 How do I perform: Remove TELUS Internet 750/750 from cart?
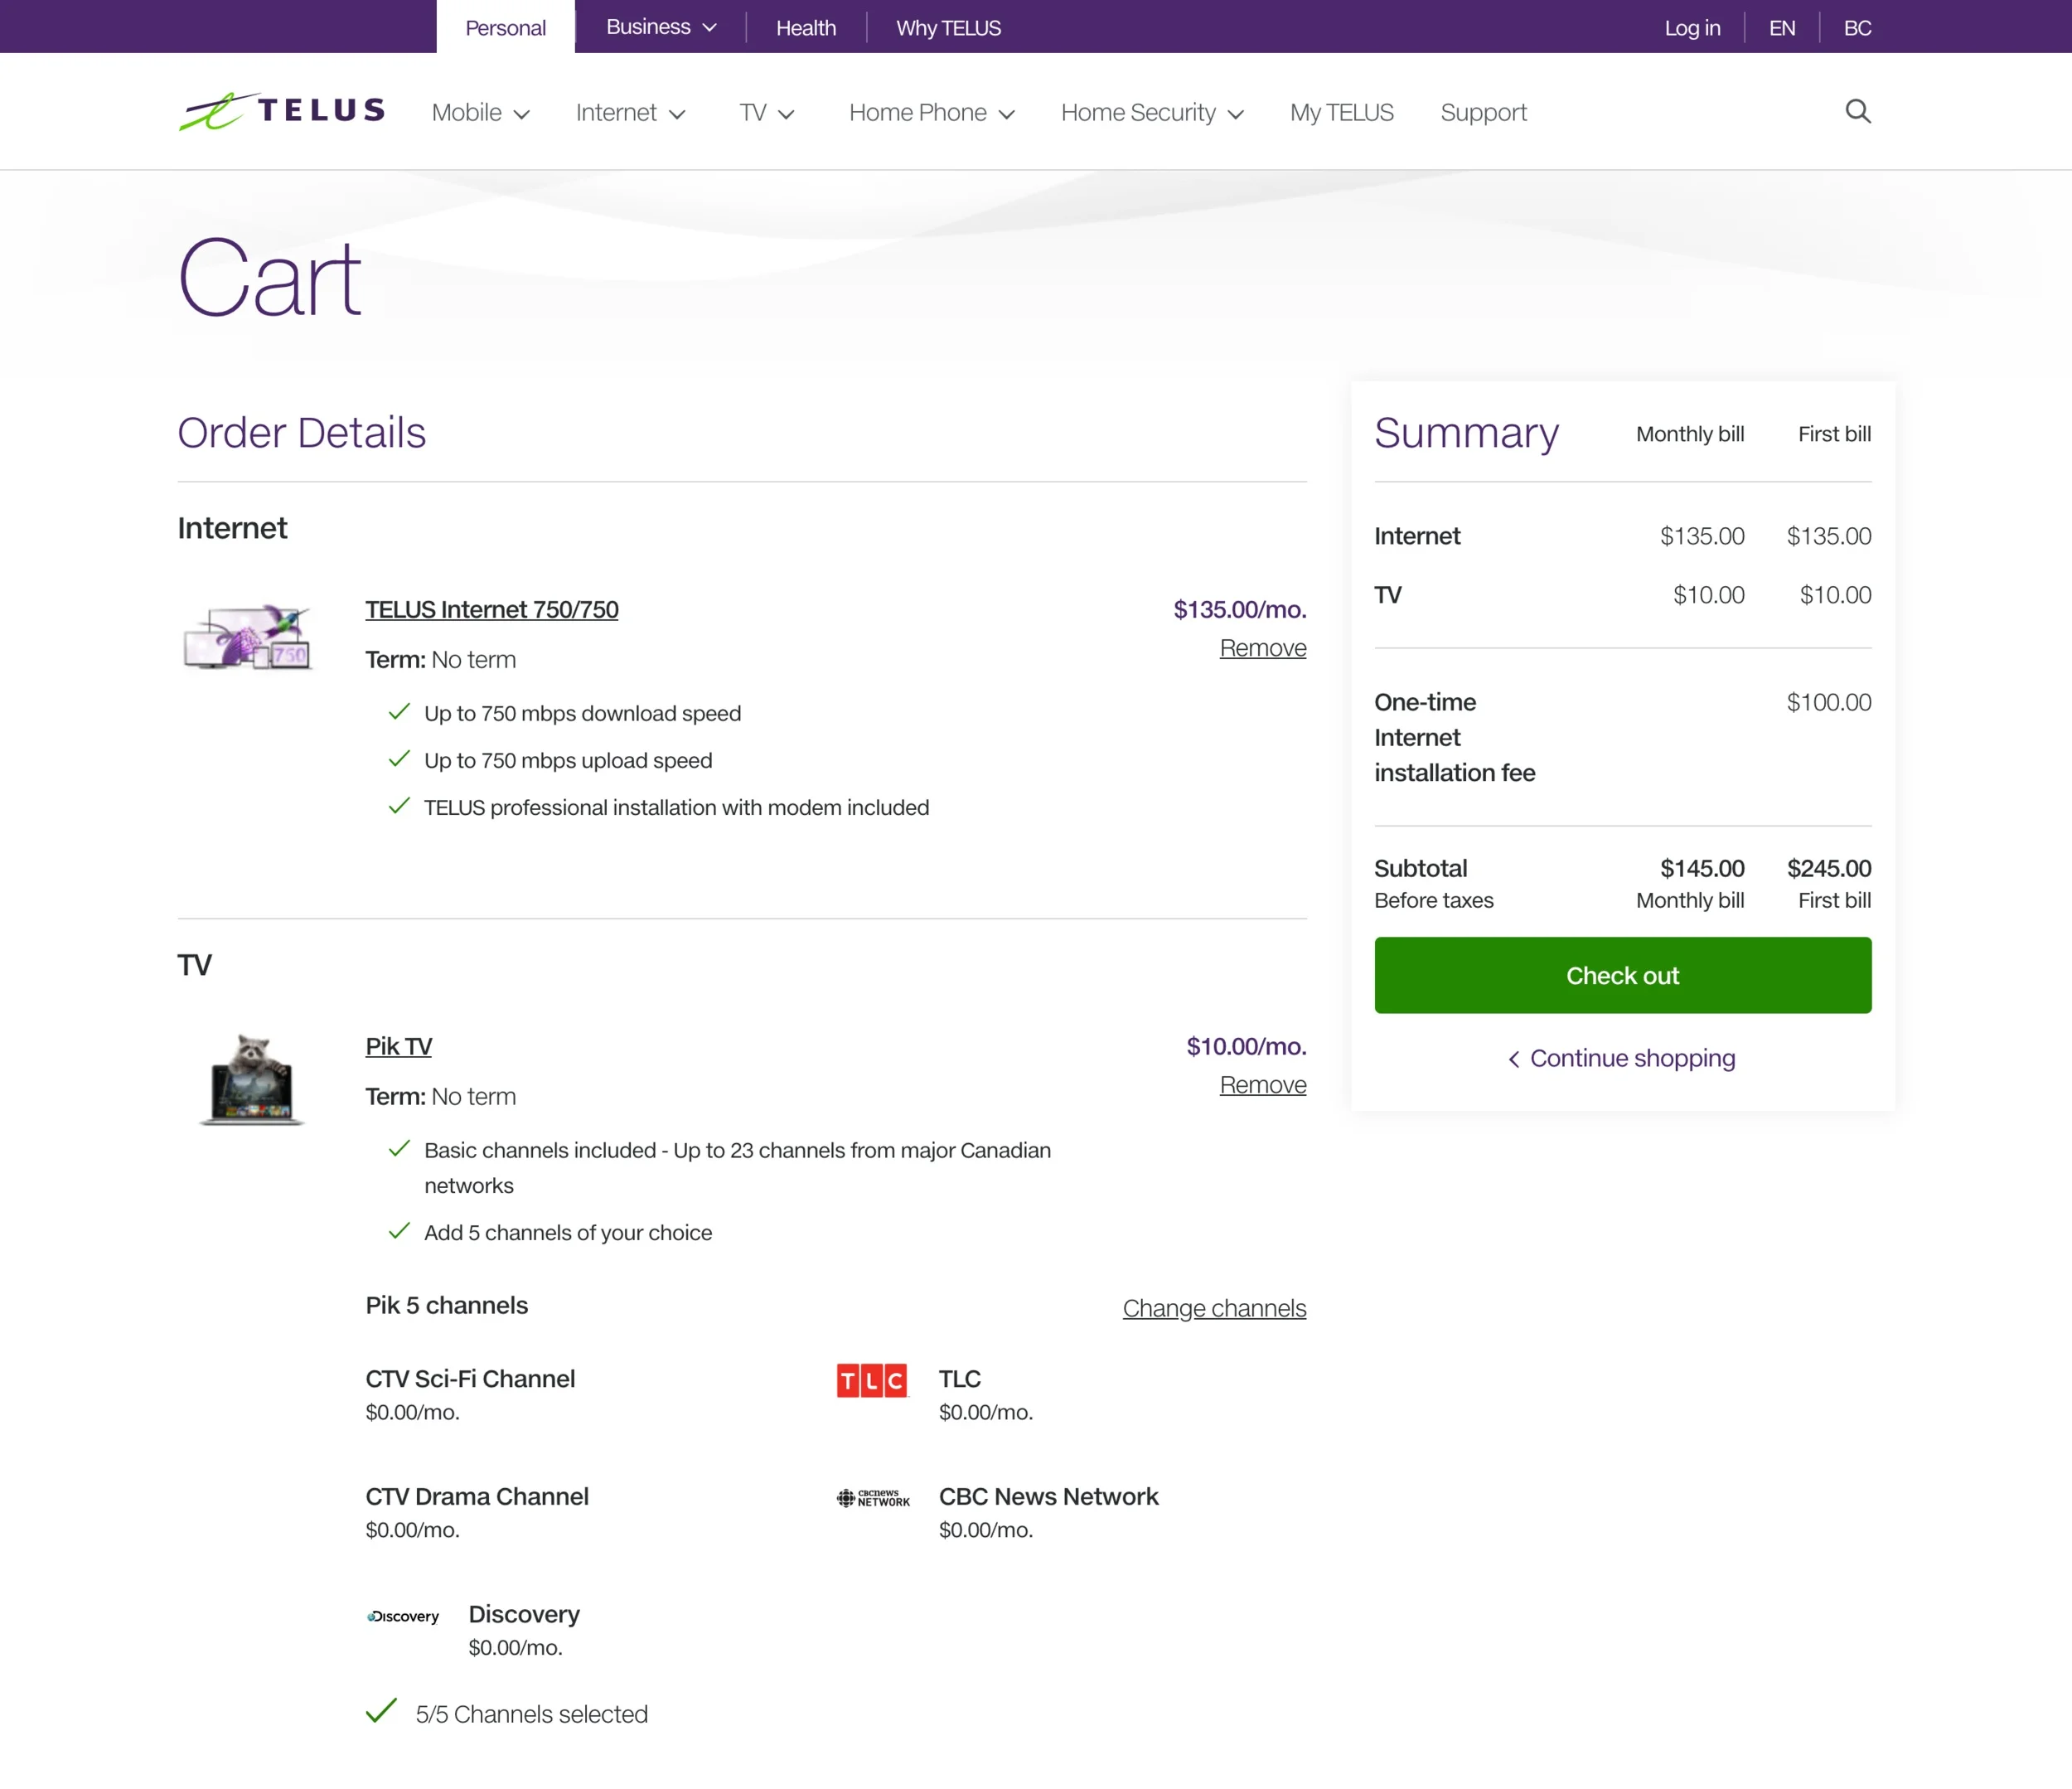click(x=1262, y=648)
